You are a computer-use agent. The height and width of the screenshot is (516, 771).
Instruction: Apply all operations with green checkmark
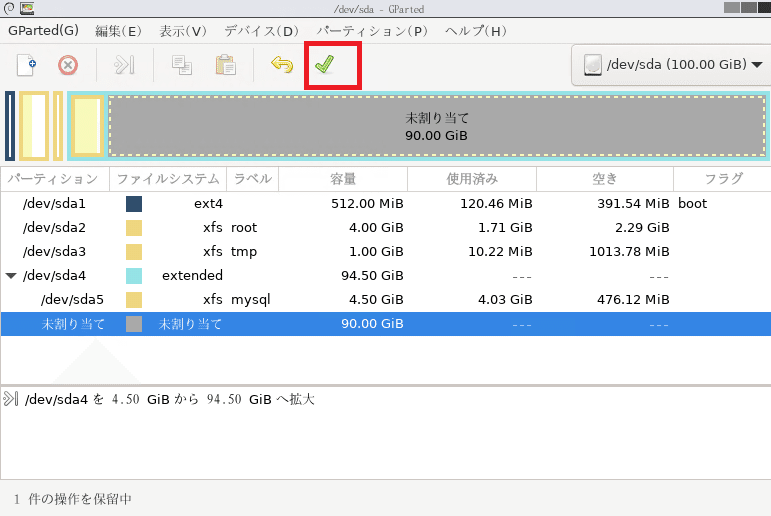click(325, 64)
